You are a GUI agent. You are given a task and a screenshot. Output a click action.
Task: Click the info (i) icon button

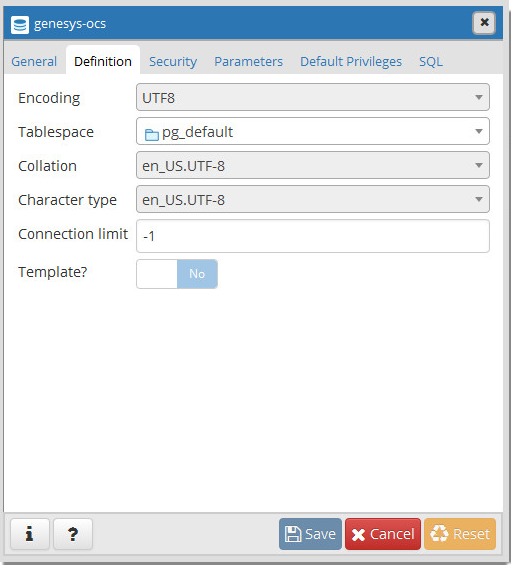(x=30, y=534)
